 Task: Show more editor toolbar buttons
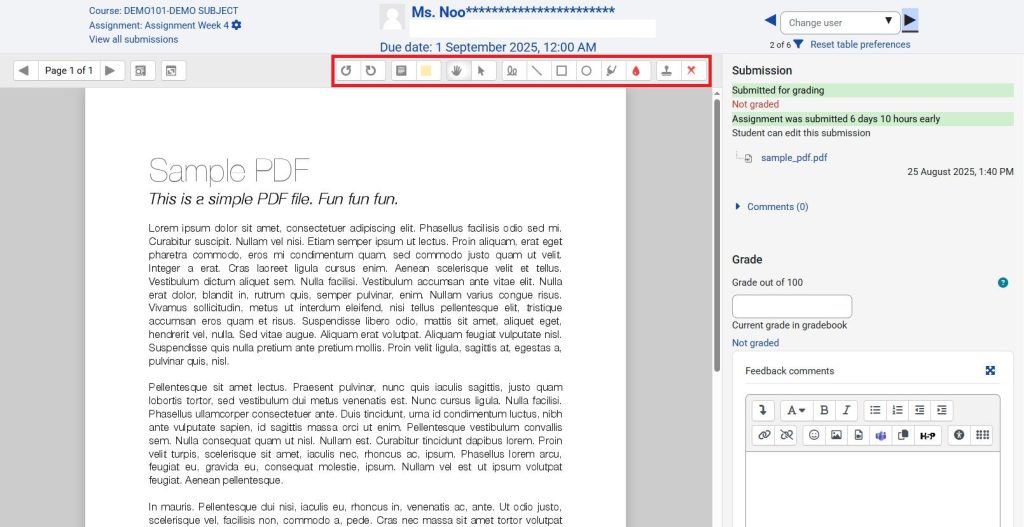pos(763,410)
